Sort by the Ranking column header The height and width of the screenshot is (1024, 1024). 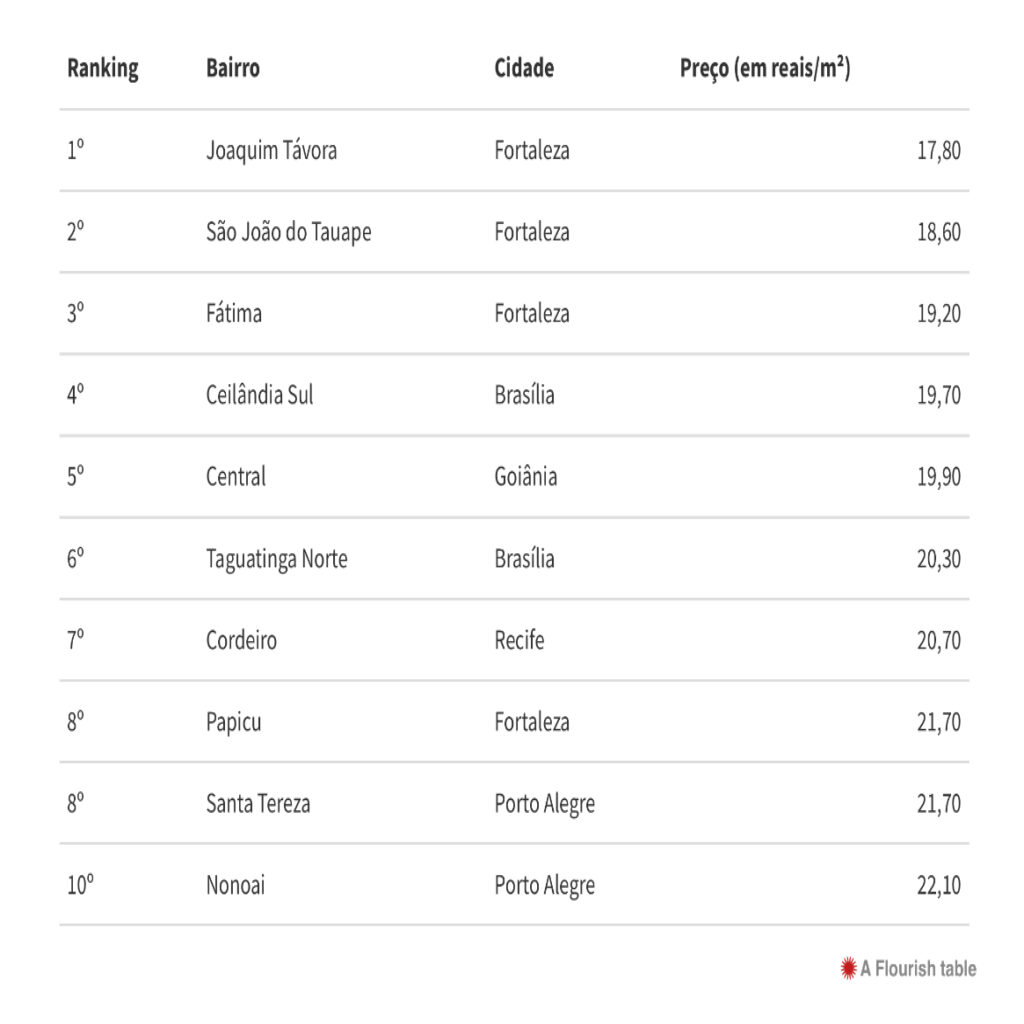(102, 69)
